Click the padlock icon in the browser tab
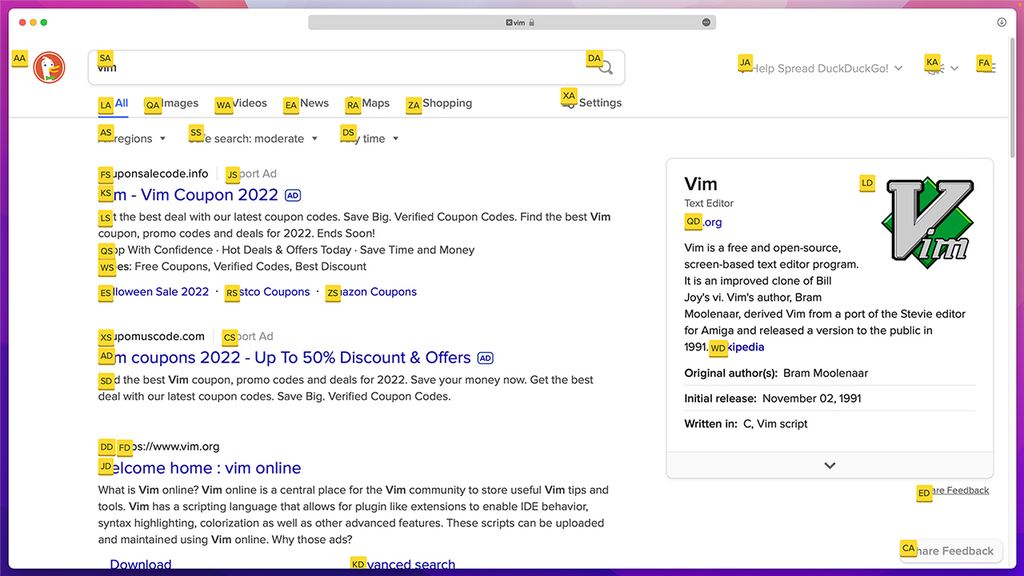This screenshot has width=1024, height=576. click(x=533, y=21)
